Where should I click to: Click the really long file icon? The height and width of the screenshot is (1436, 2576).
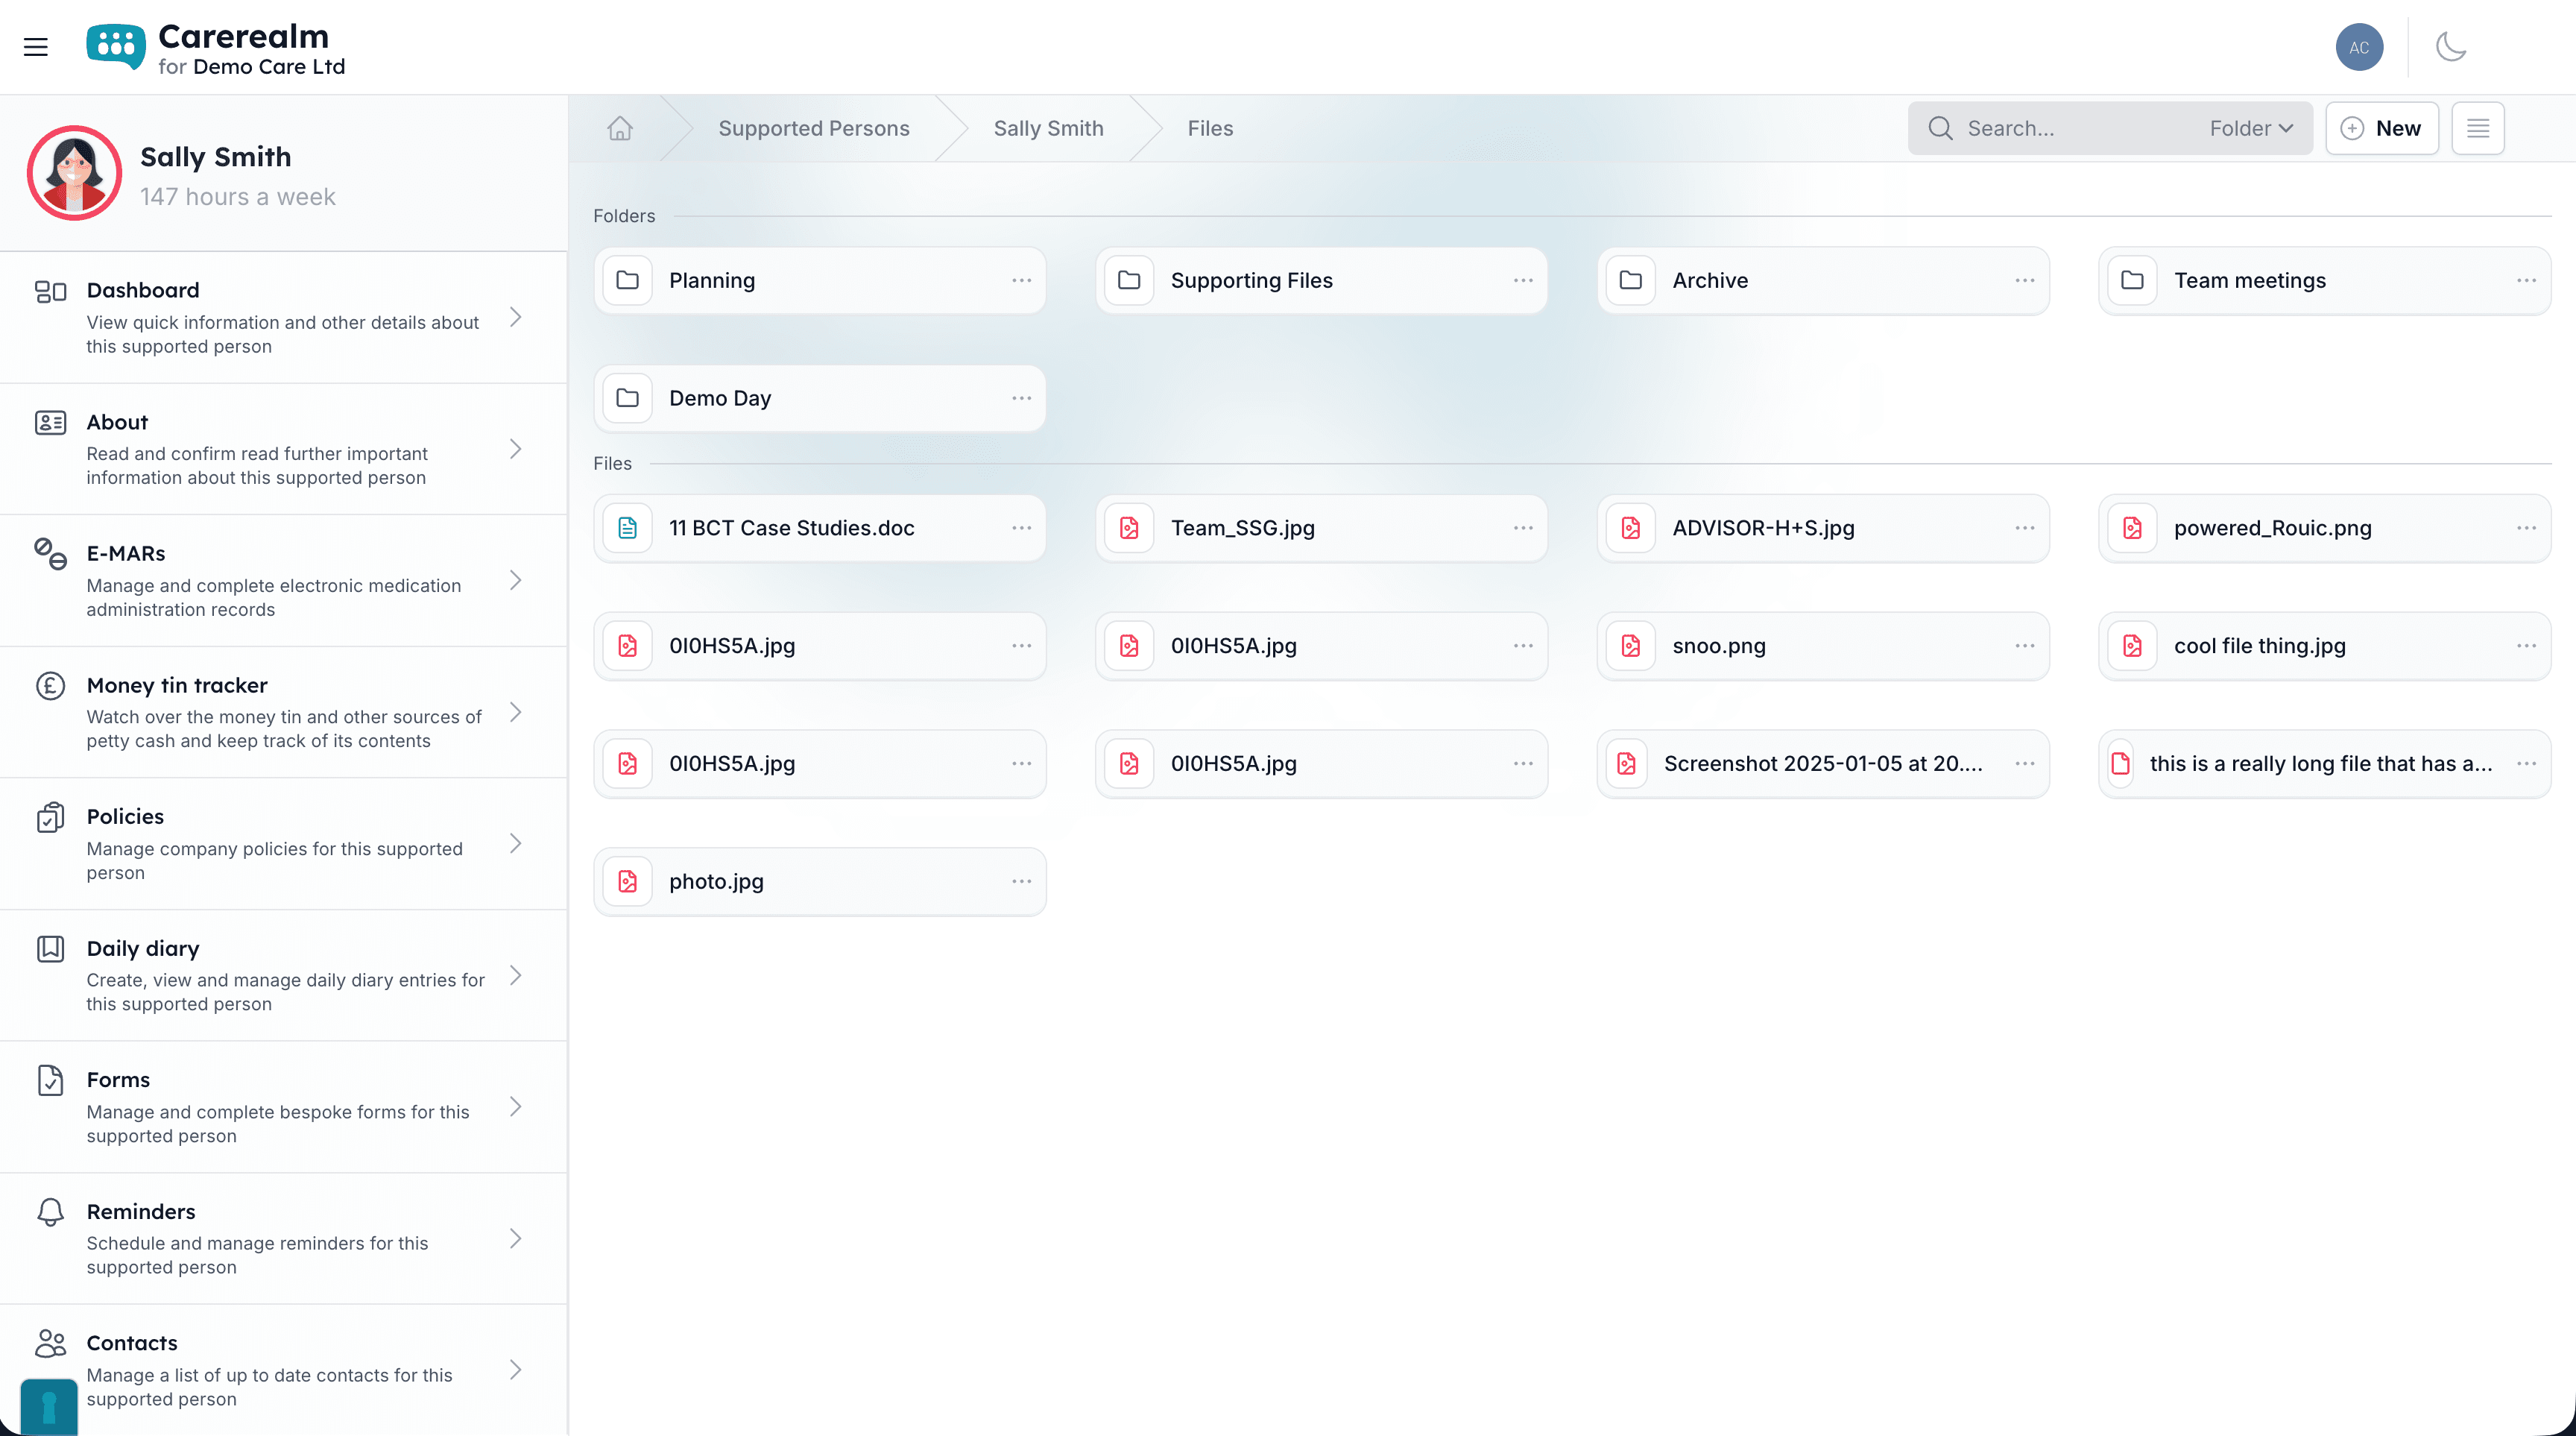[x=2120, y=764]
